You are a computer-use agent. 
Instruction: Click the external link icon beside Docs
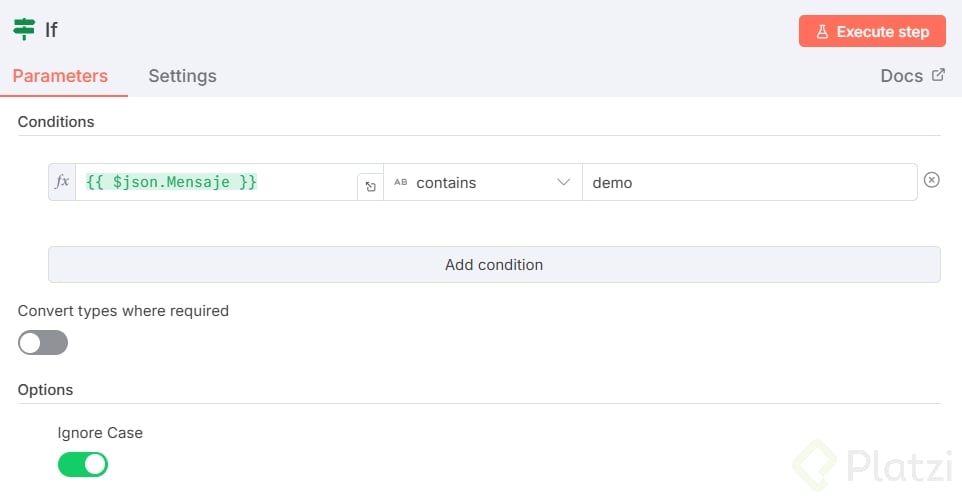tap(938, 75)
